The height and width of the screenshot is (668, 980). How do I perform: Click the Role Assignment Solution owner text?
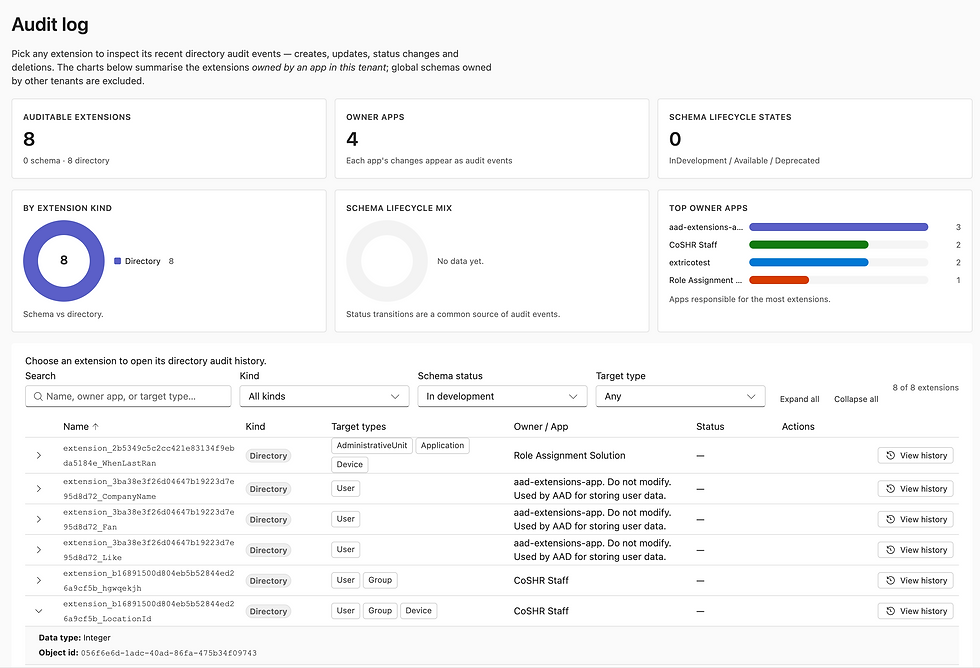(569, 456)
